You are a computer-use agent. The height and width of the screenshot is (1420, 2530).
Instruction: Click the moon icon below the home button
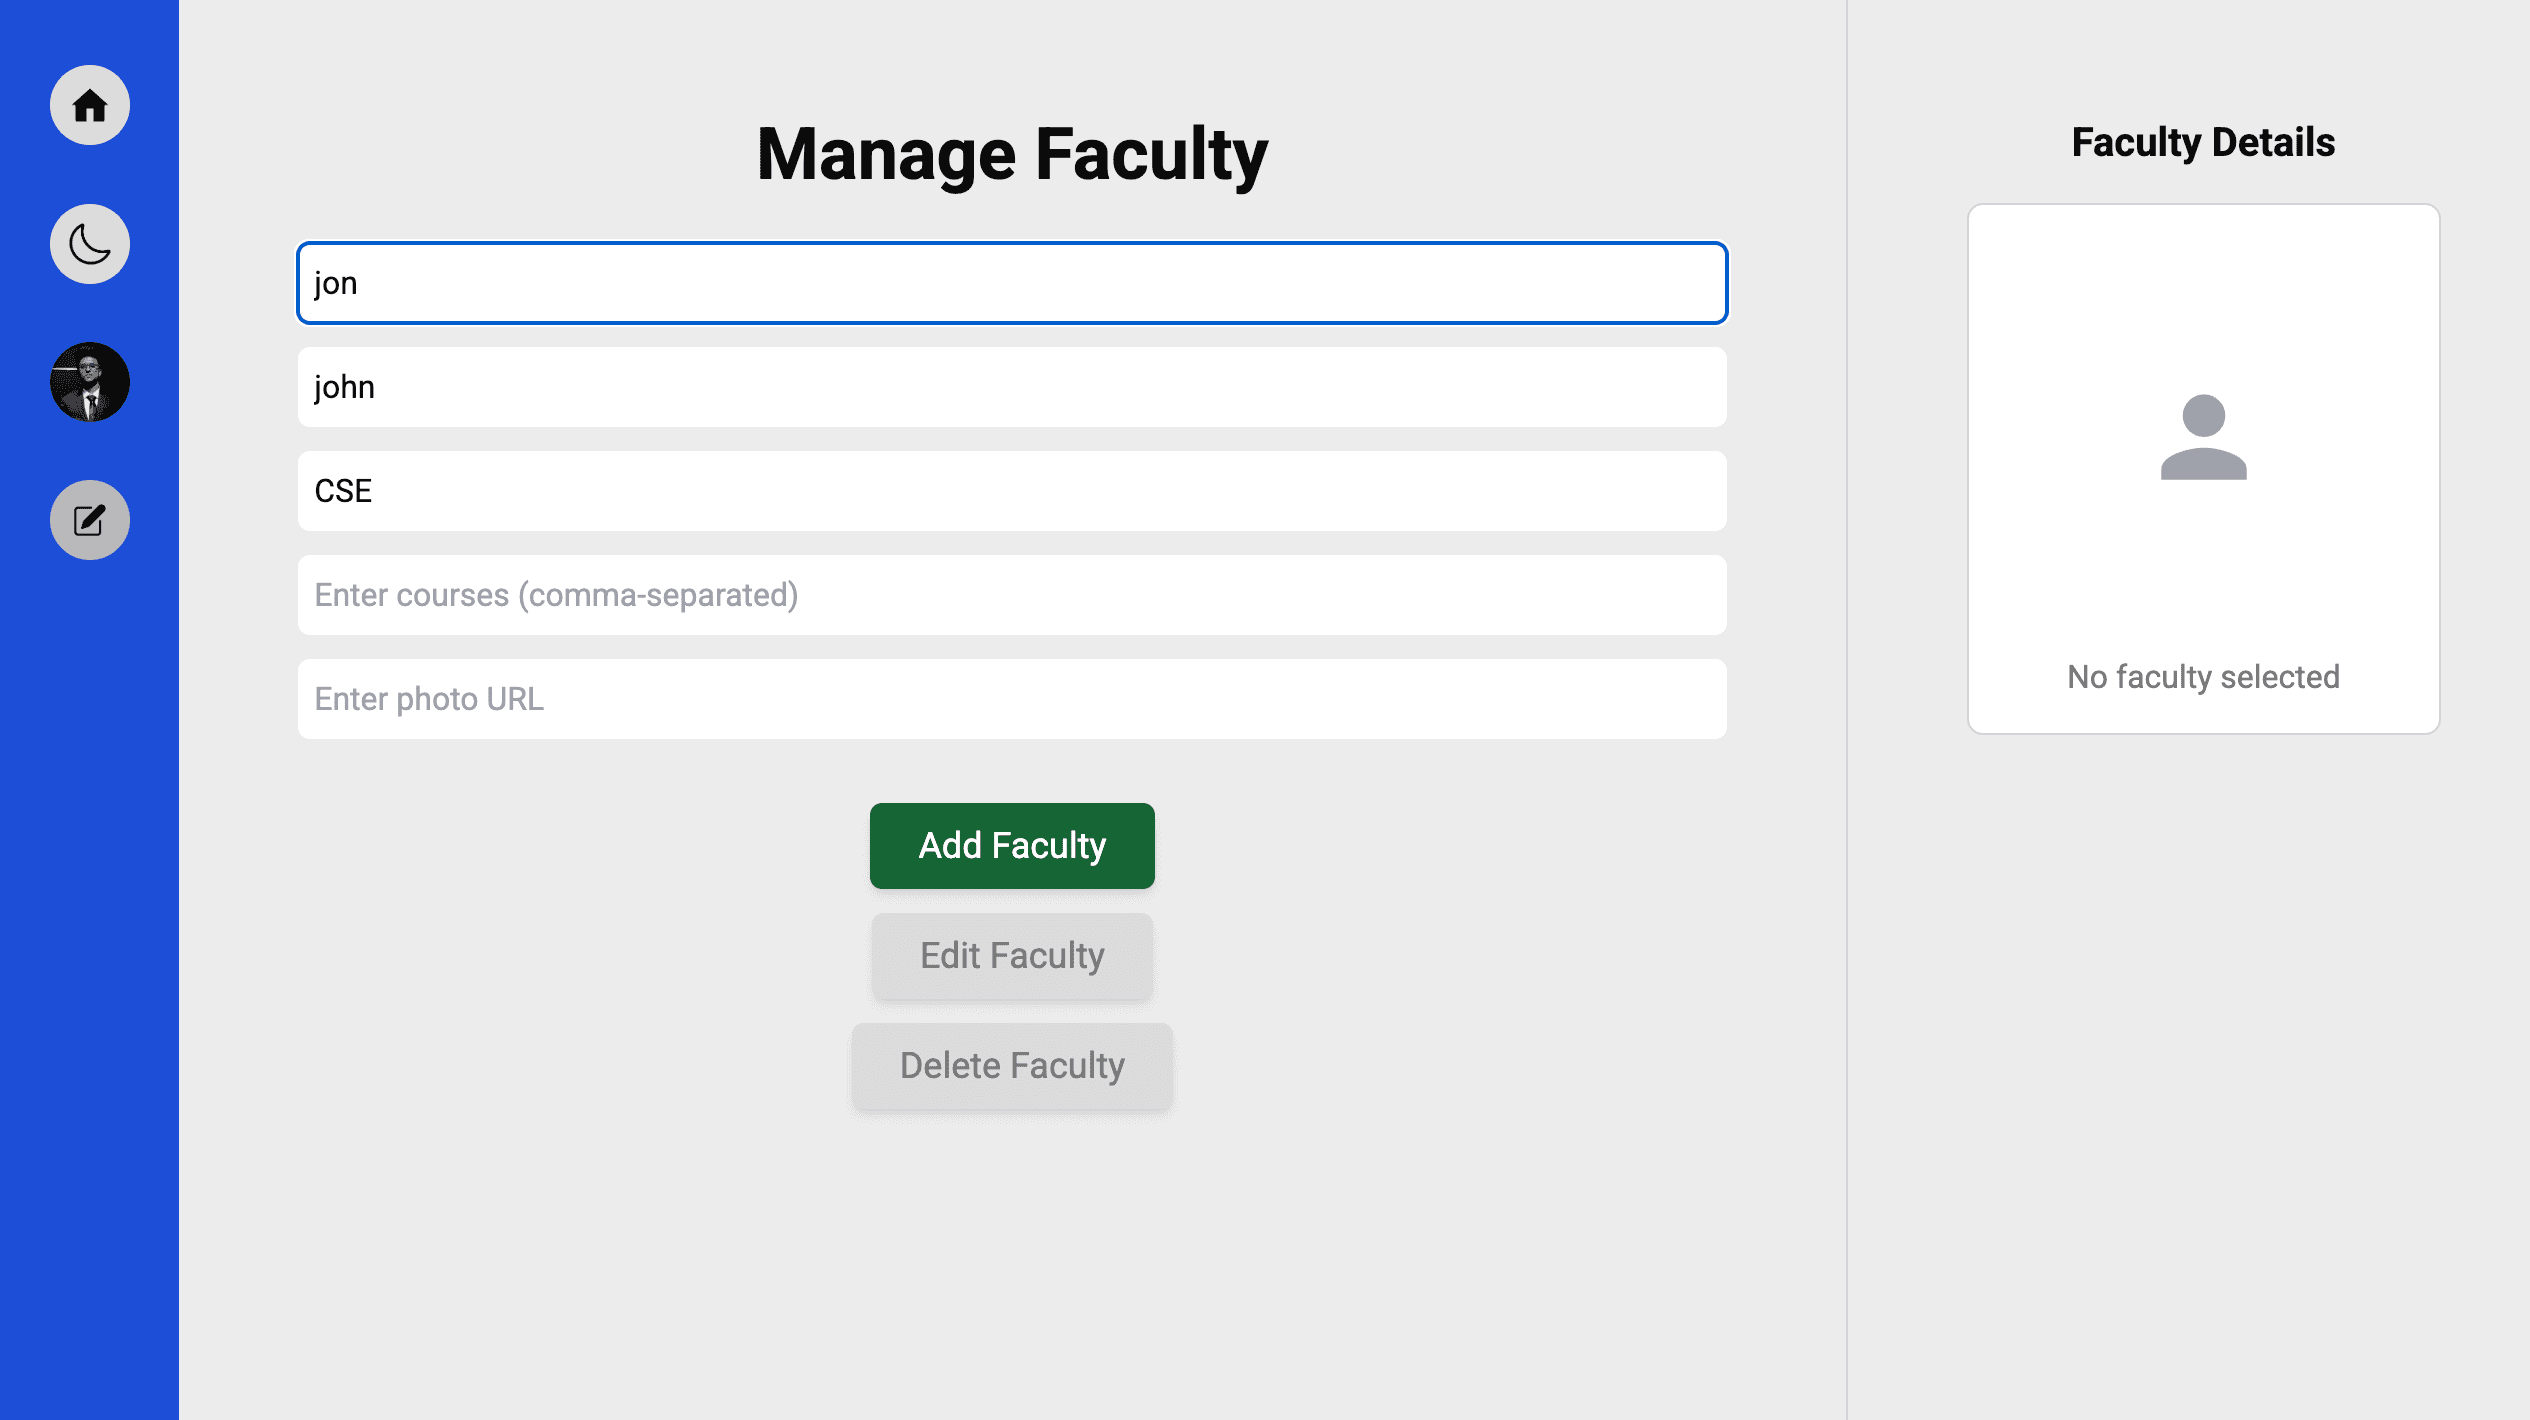coord(89,243)
